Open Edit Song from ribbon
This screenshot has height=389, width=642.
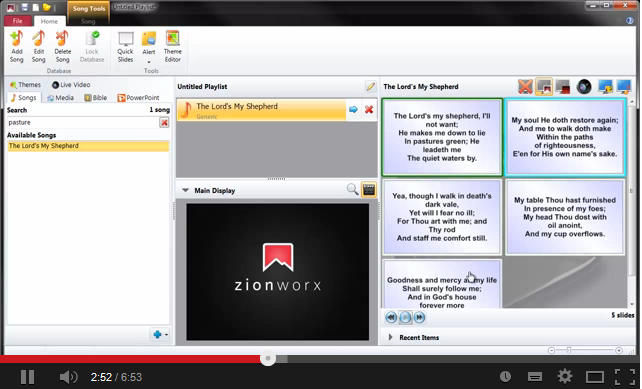click(x=39, y=47)
